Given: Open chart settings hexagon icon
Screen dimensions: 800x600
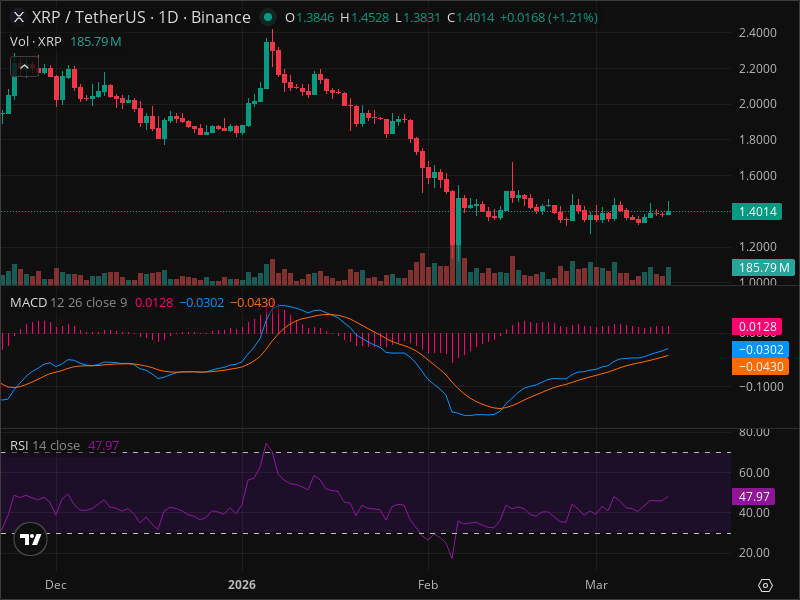Looking at the screenshot, I should pos(765,585).
